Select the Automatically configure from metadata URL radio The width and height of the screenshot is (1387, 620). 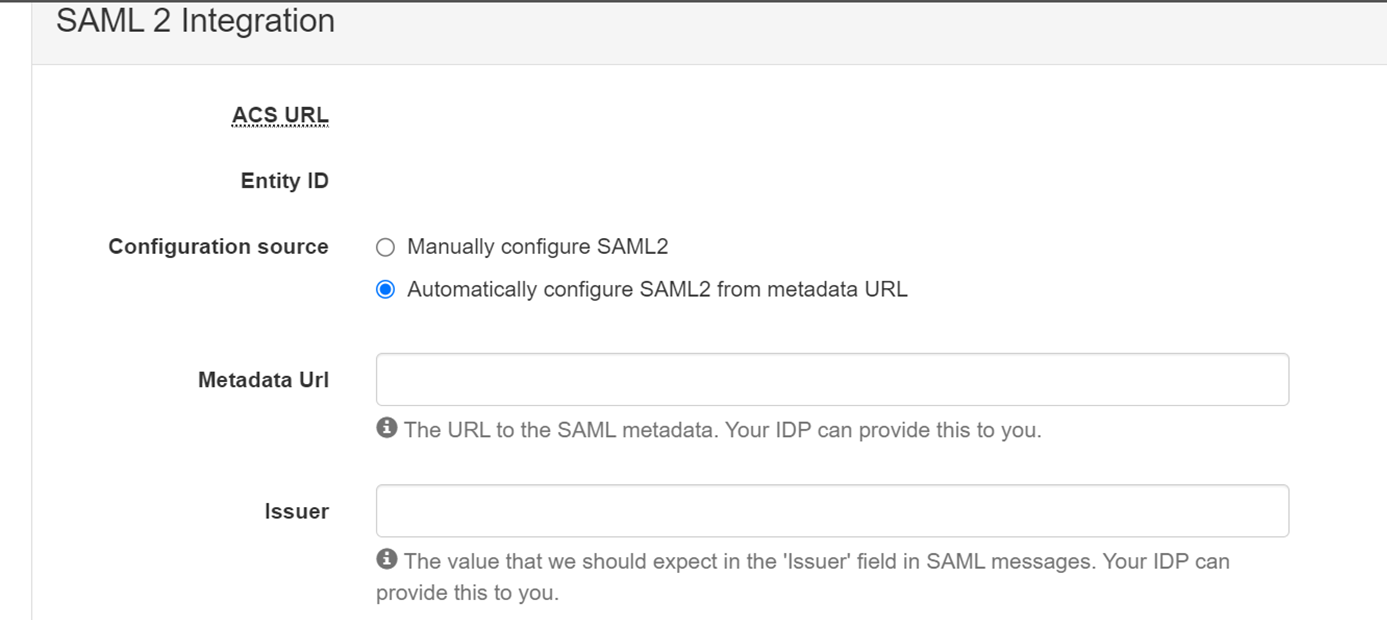[x=385, y=290]
